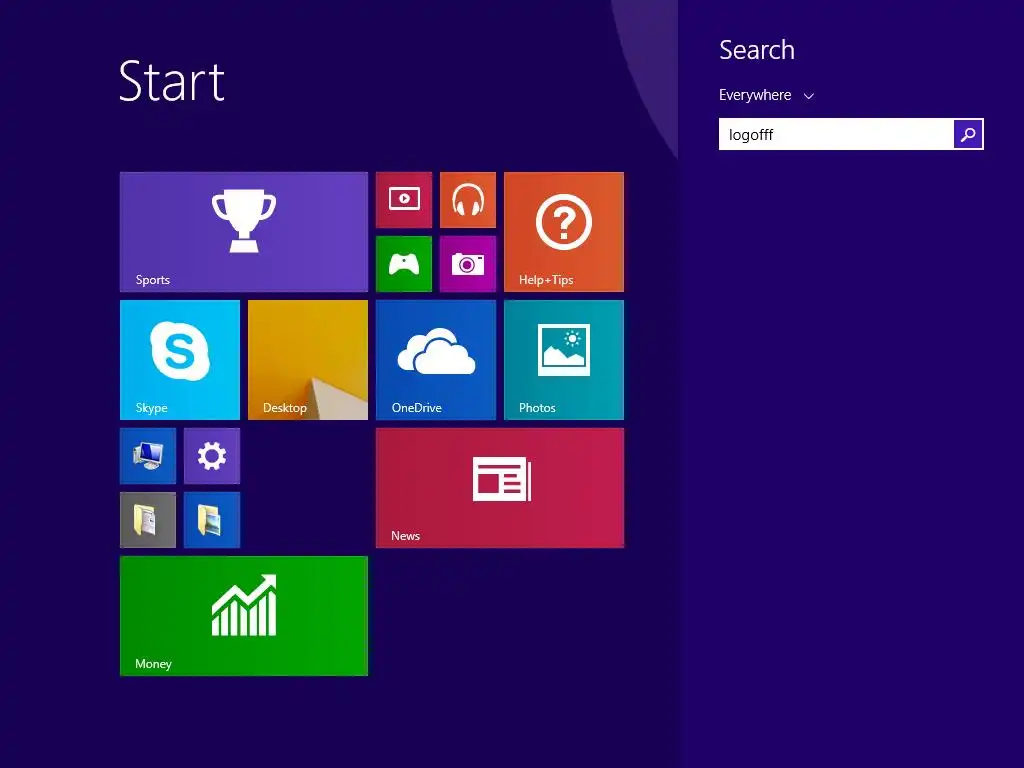Open the News tile
Screen dimensions: 1024x768
(x=500, y=488)
